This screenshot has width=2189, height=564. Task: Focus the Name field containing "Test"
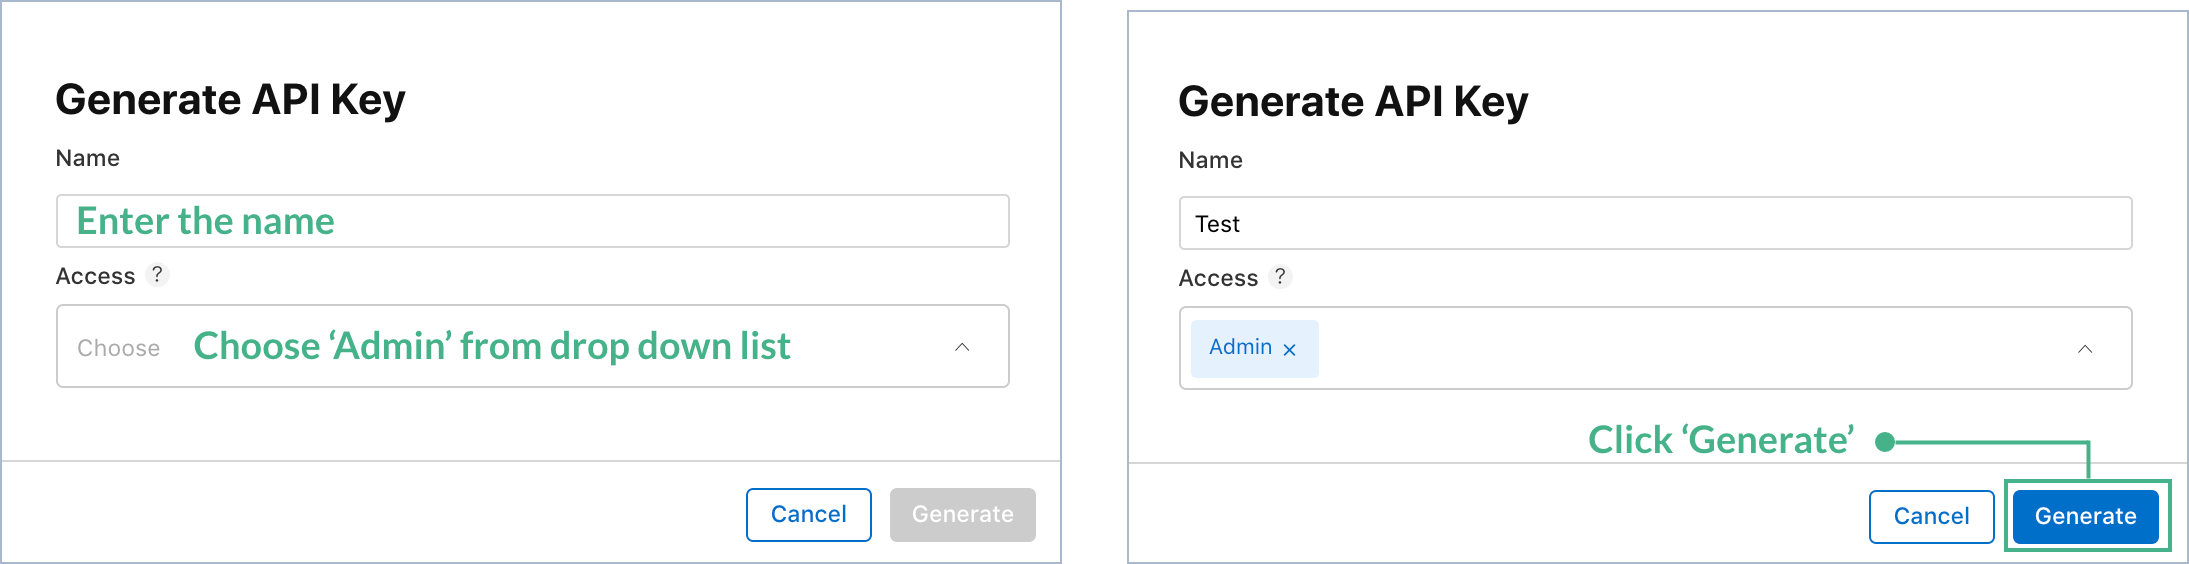click(x=1655, y=223)
